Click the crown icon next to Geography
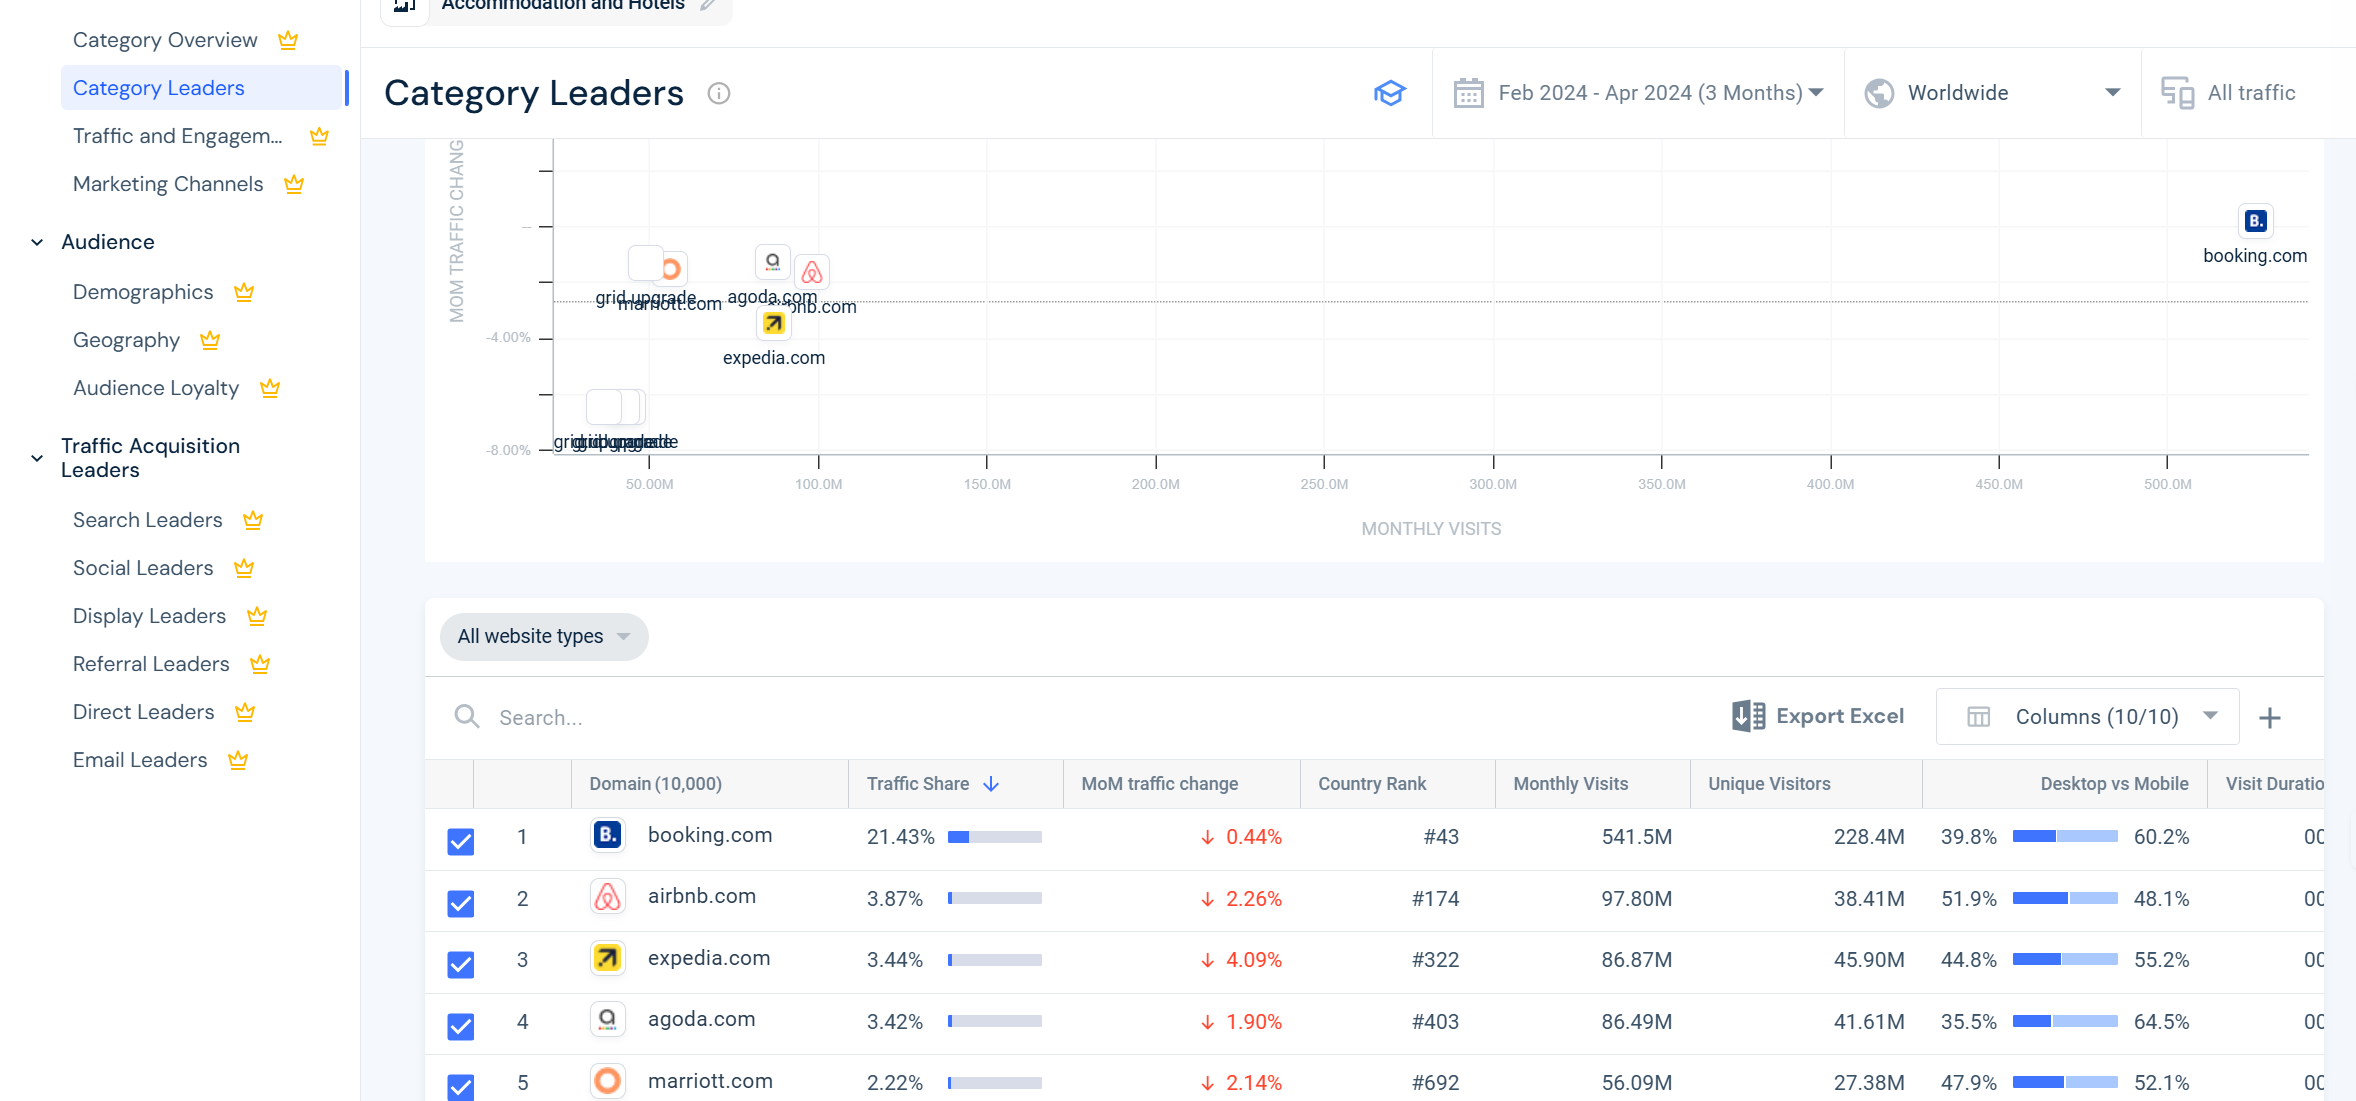Viewport: 2356px width, 1101px height. click(x=210, y=340)
